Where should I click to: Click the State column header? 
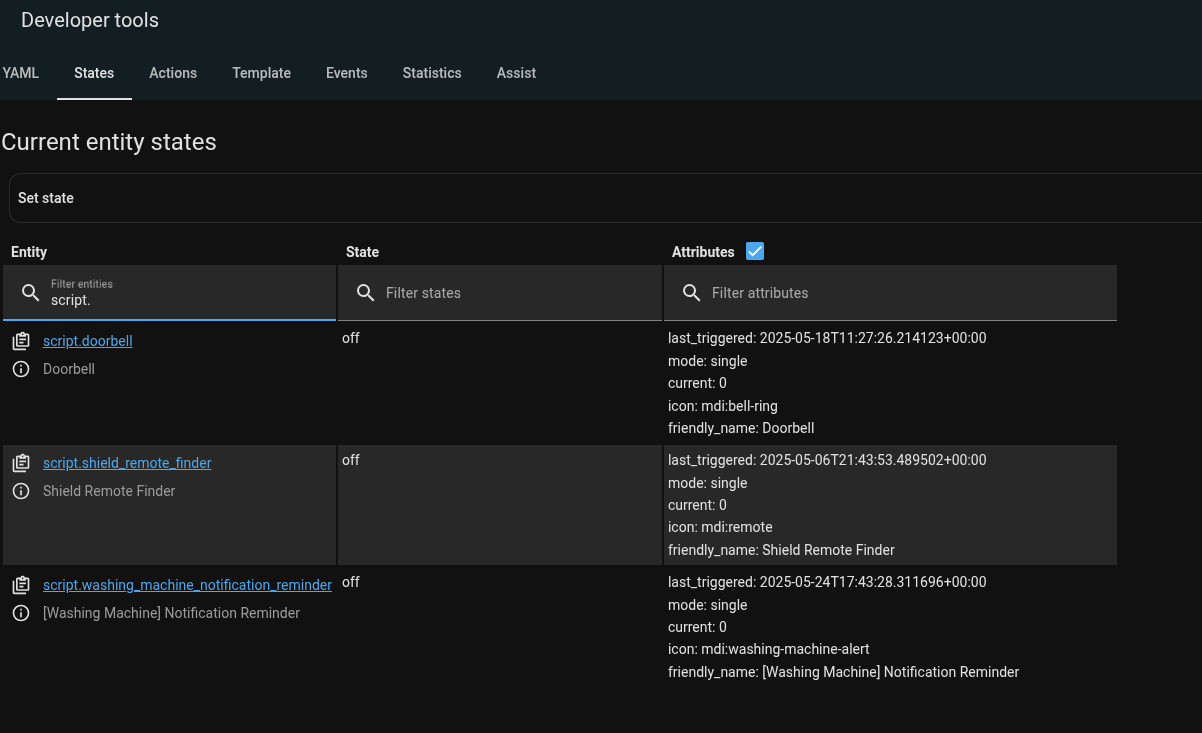(362, 252)
